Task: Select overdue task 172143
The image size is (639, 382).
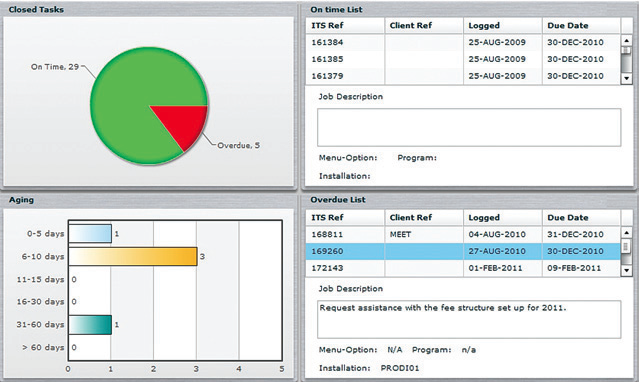Action: pyautogui.click(x=463, y=268)
